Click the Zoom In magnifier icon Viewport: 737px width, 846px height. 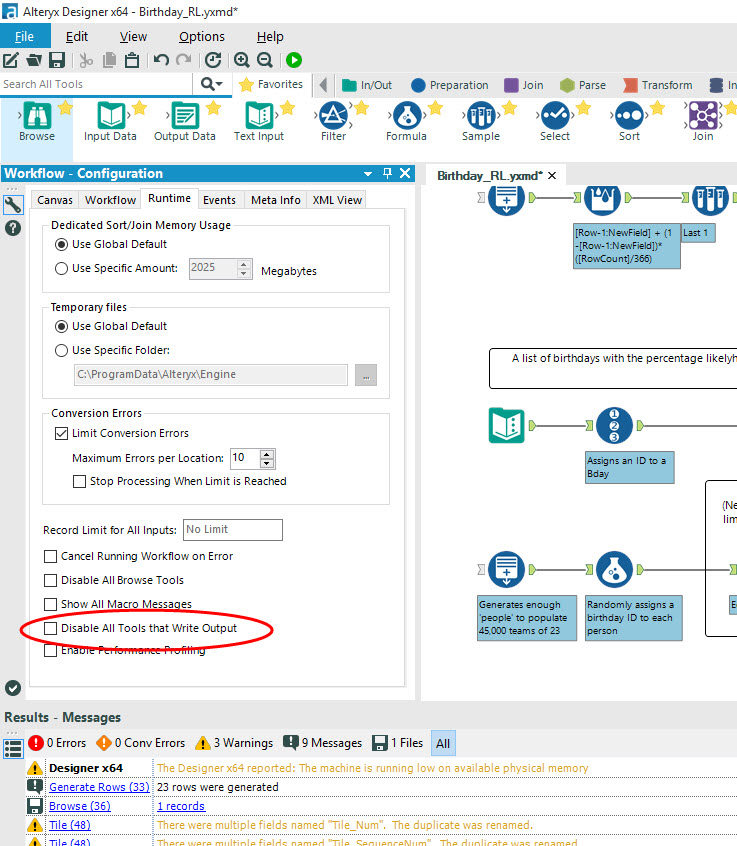[x=242, y=60]
